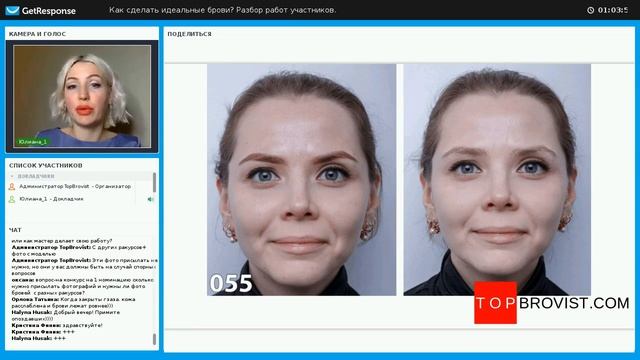Select participant Юлиана_1 - Докладчик
This screenshot has height=360, width=640.
(51, 199)
